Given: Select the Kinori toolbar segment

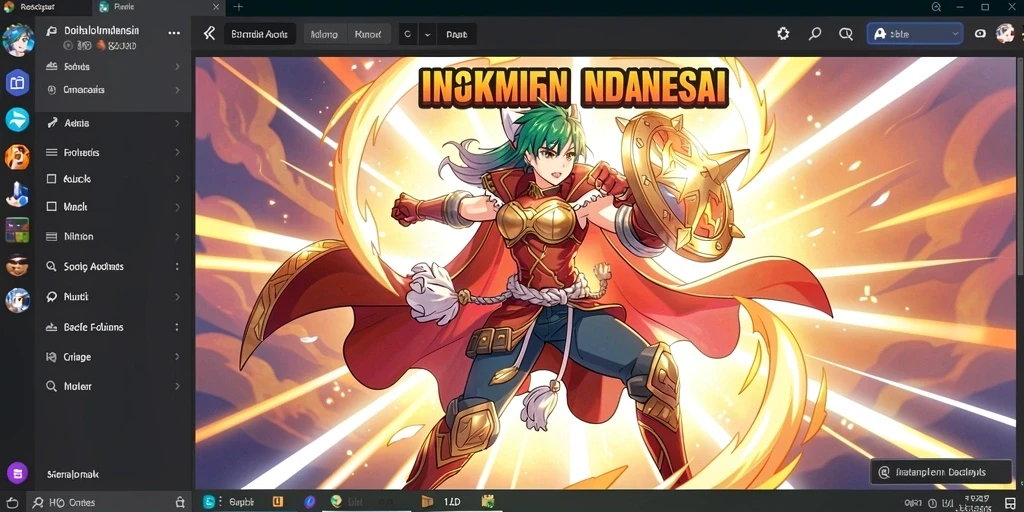Looking at the screenshot, I should pyautogui.click(x=368, y=34).
